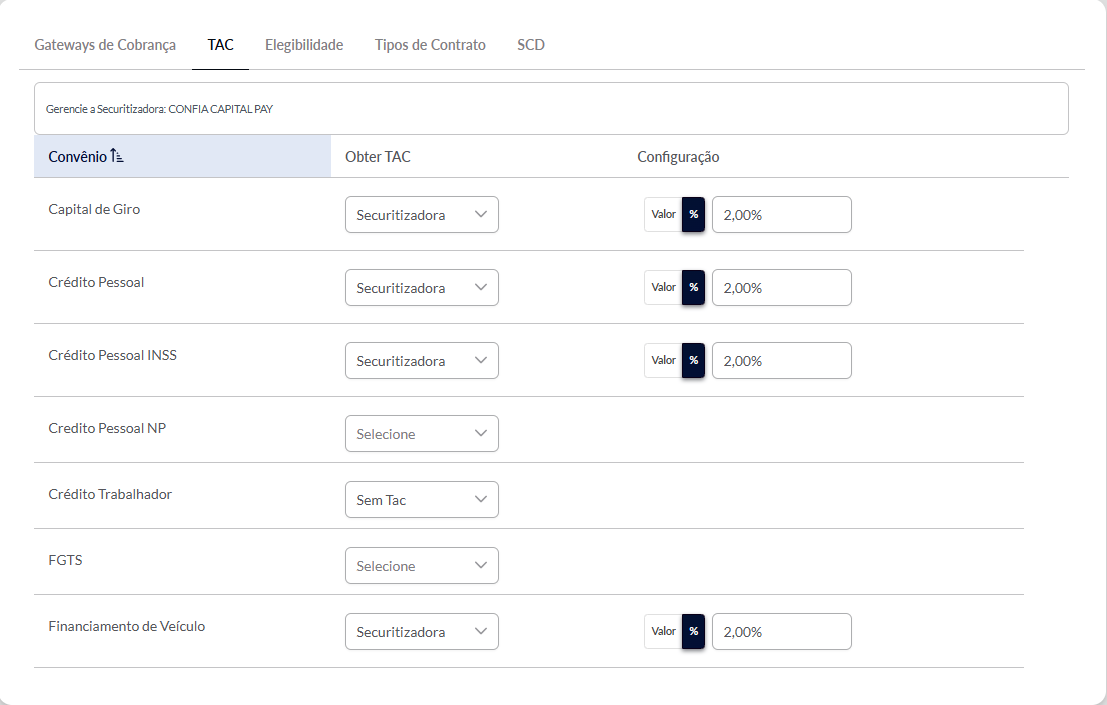Screen dimensions: 1107x705
Task: Expand Selecione dropdown for Credito Pessoal NP
Action: 421,433
